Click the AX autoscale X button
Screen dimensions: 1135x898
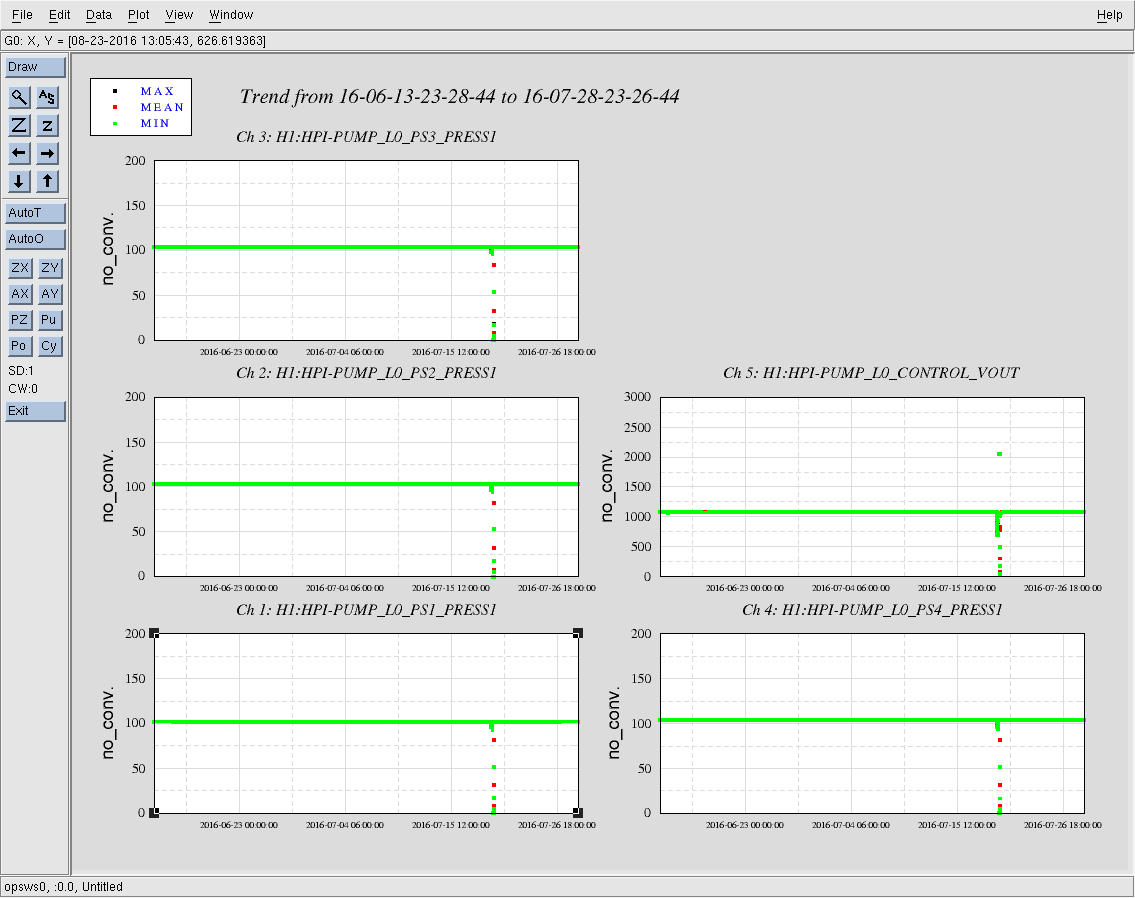20,294
